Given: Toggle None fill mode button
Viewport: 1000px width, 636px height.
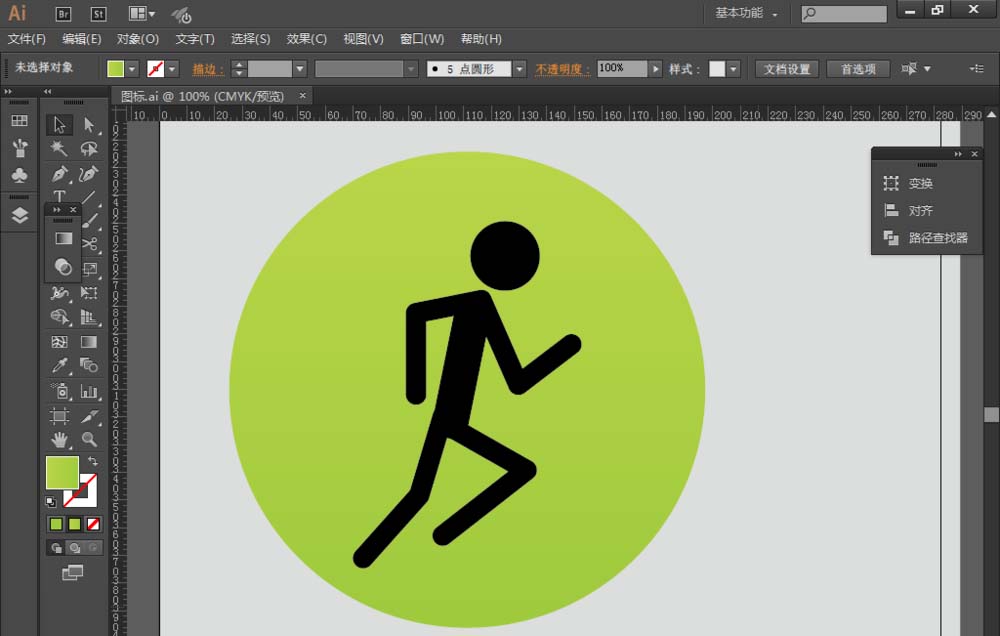Looking at the screenshot, I should [x=93, y=524].
